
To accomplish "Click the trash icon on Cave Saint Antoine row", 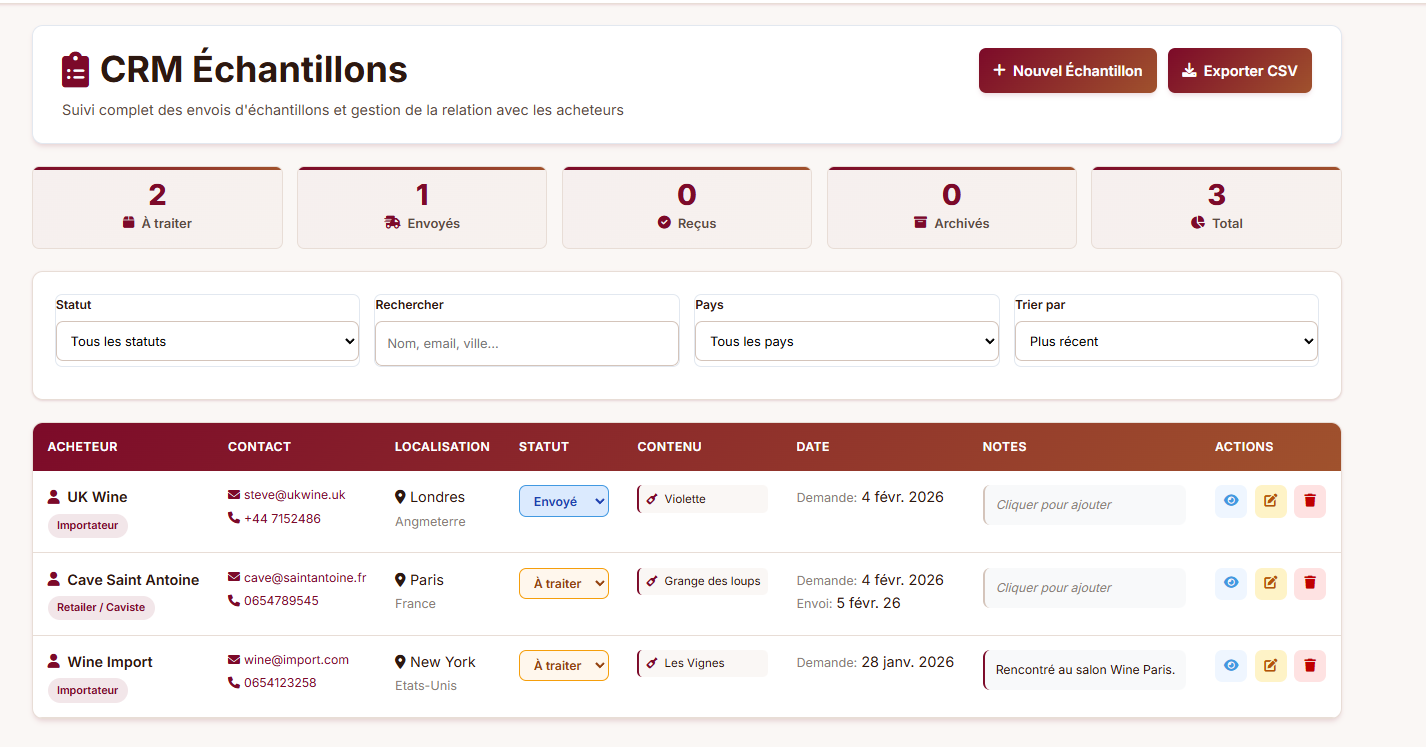I will point(1310,583).
